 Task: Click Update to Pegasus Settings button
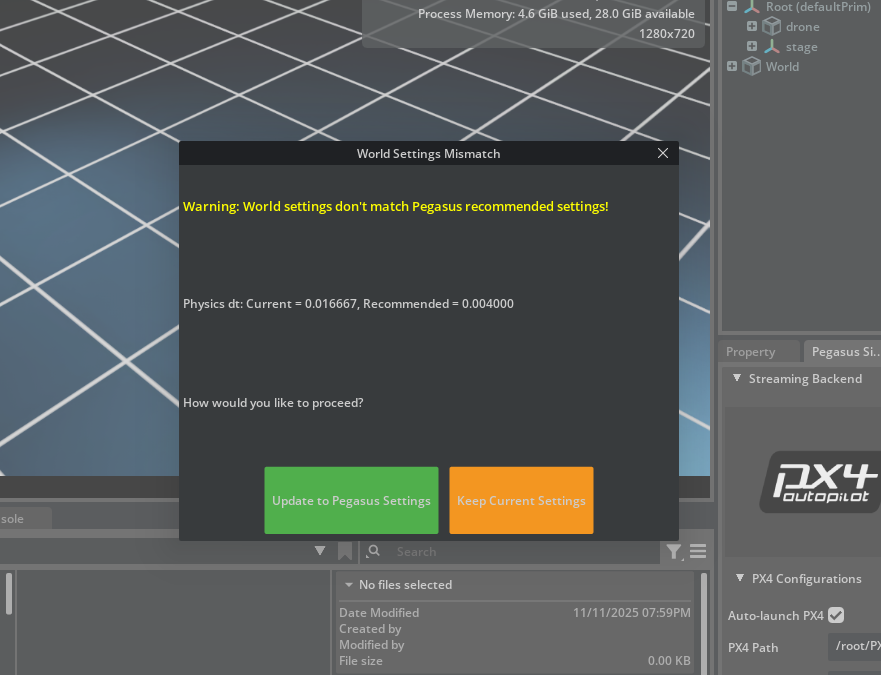coord(351,501)
